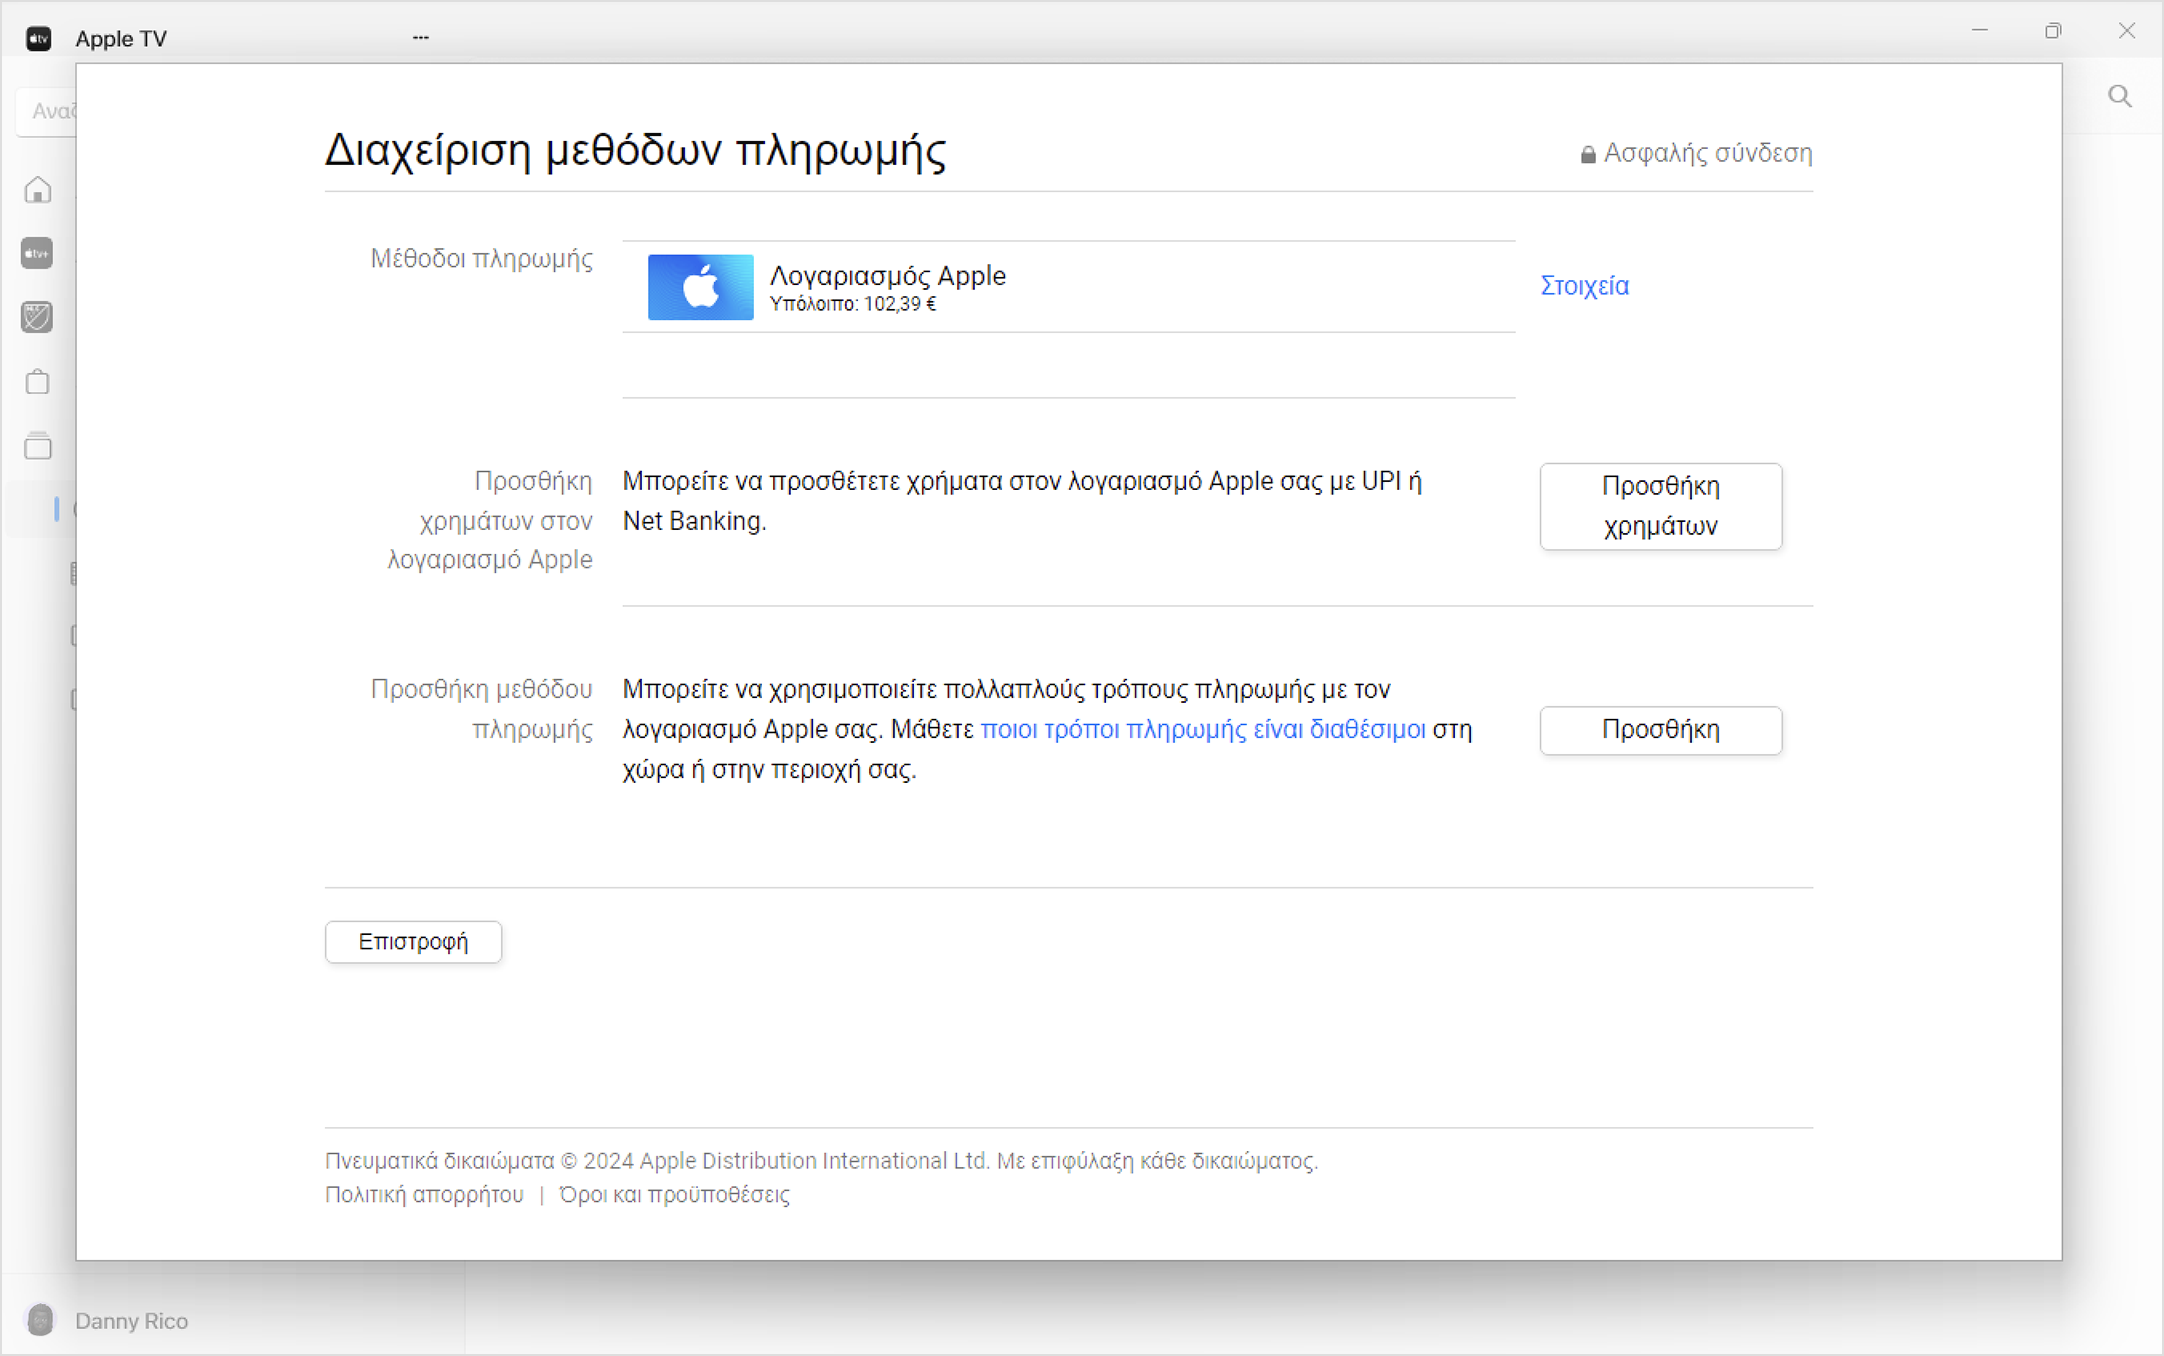This screenshot has width=2164, height=1356.
Task: Open the available payment methods link
Action: click(1203, 730)
